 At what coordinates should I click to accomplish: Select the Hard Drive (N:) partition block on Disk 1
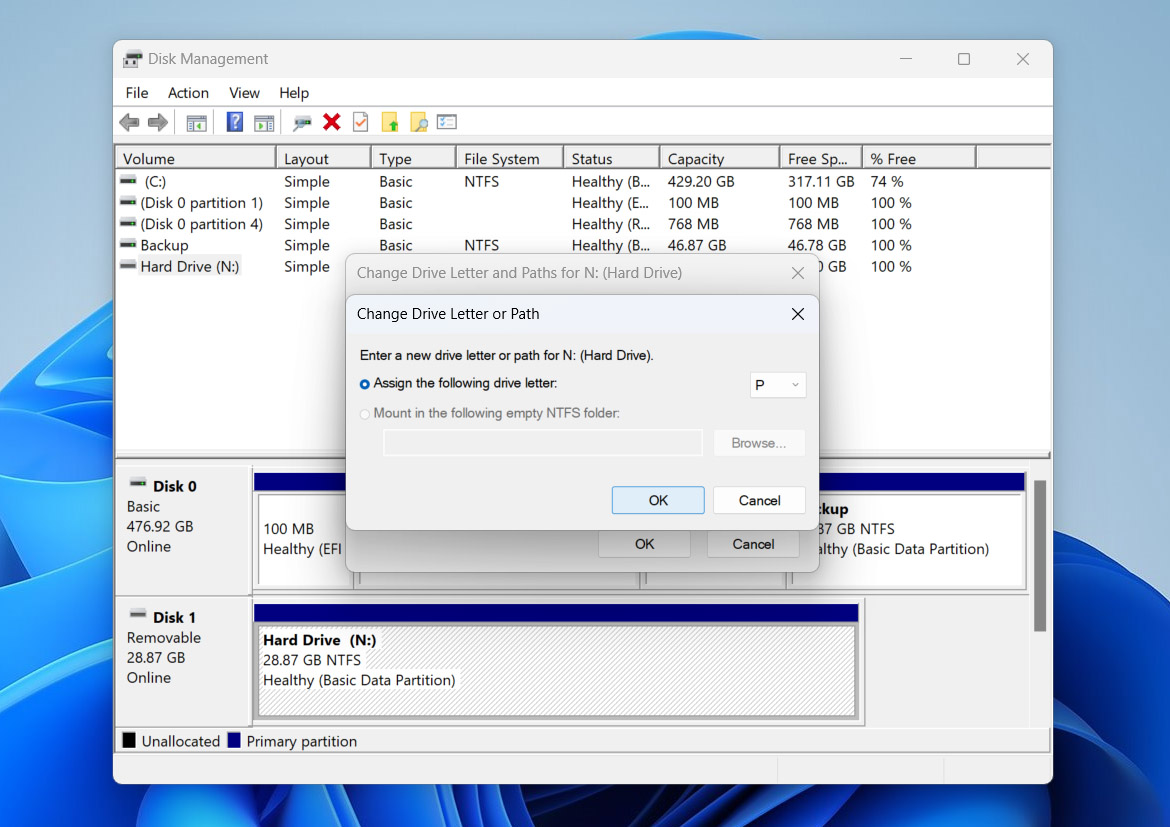pos(557,670)
